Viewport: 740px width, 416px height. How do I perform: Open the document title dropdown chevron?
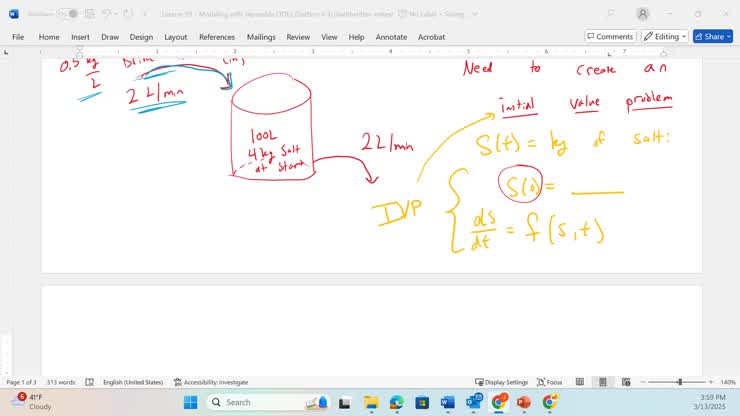coord(475,14)
